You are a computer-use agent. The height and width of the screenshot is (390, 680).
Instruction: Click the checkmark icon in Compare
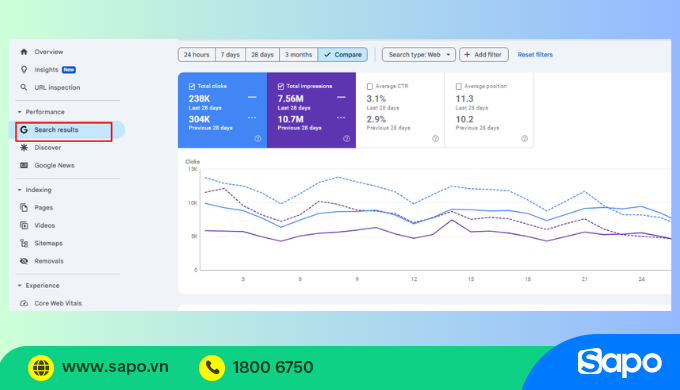pyautogui.click(x=327, y=55)
